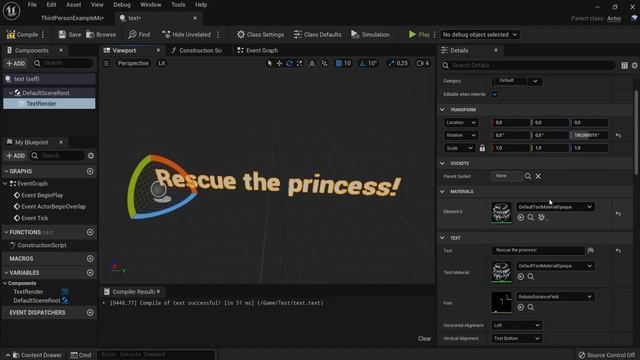Choose the translate tool in viewport
This screenshot has height=360, width=640.
(280, 63)
